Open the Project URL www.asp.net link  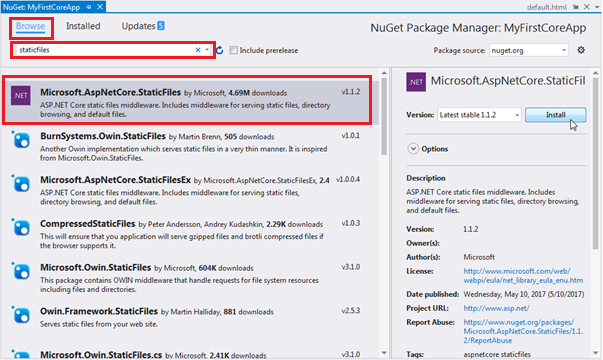pyautogui.click(x=496, y=308)
